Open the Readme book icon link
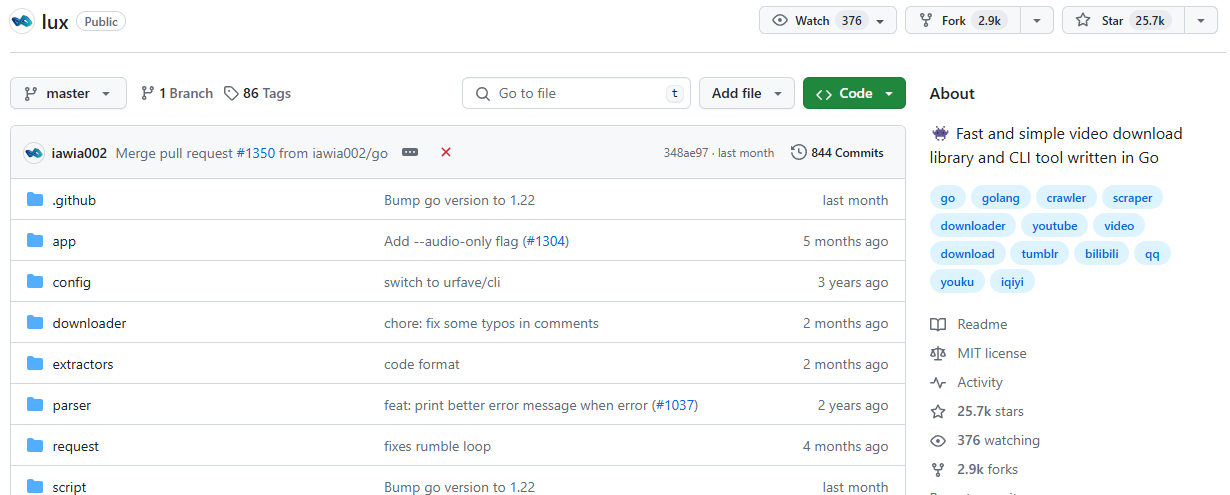The height and width of the screenshot is (495, 1230). 938,324
